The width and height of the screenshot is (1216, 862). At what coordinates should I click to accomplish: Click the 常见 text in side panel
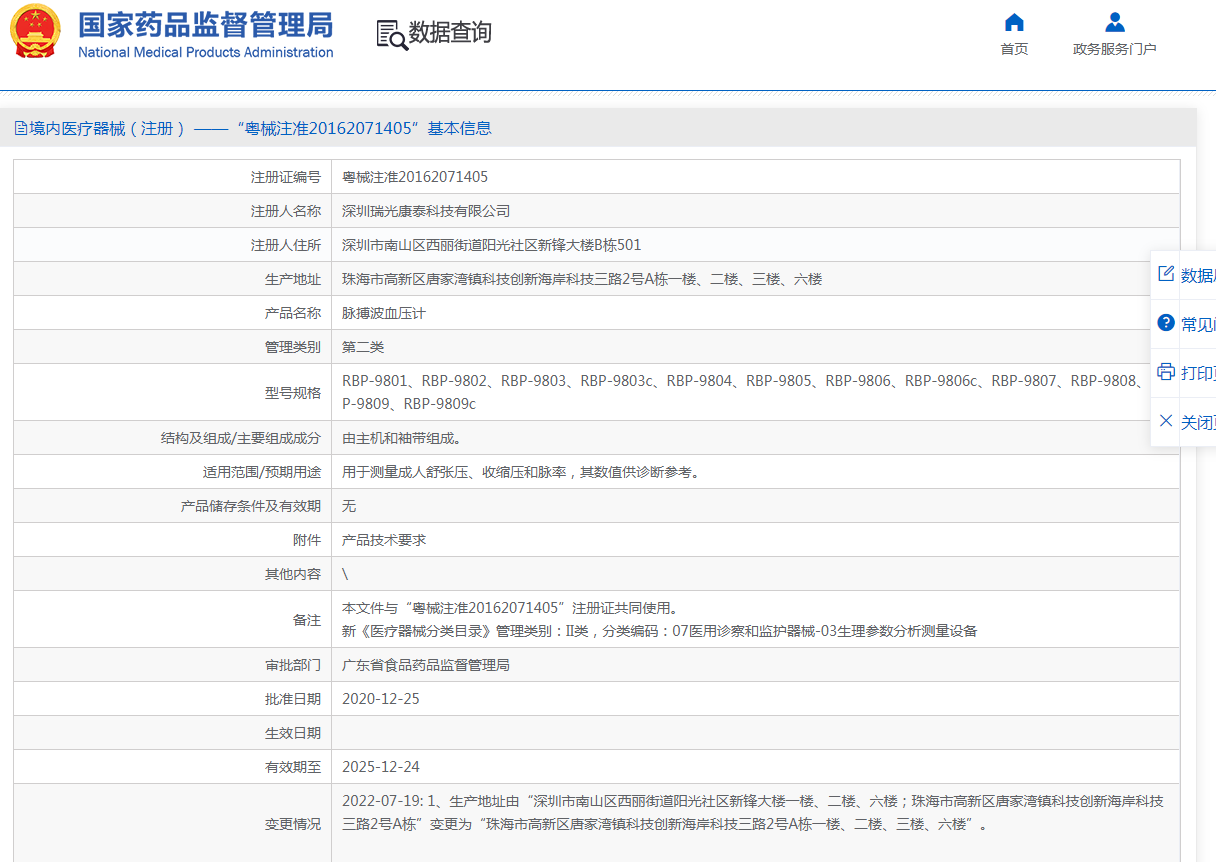point(1198,324)
